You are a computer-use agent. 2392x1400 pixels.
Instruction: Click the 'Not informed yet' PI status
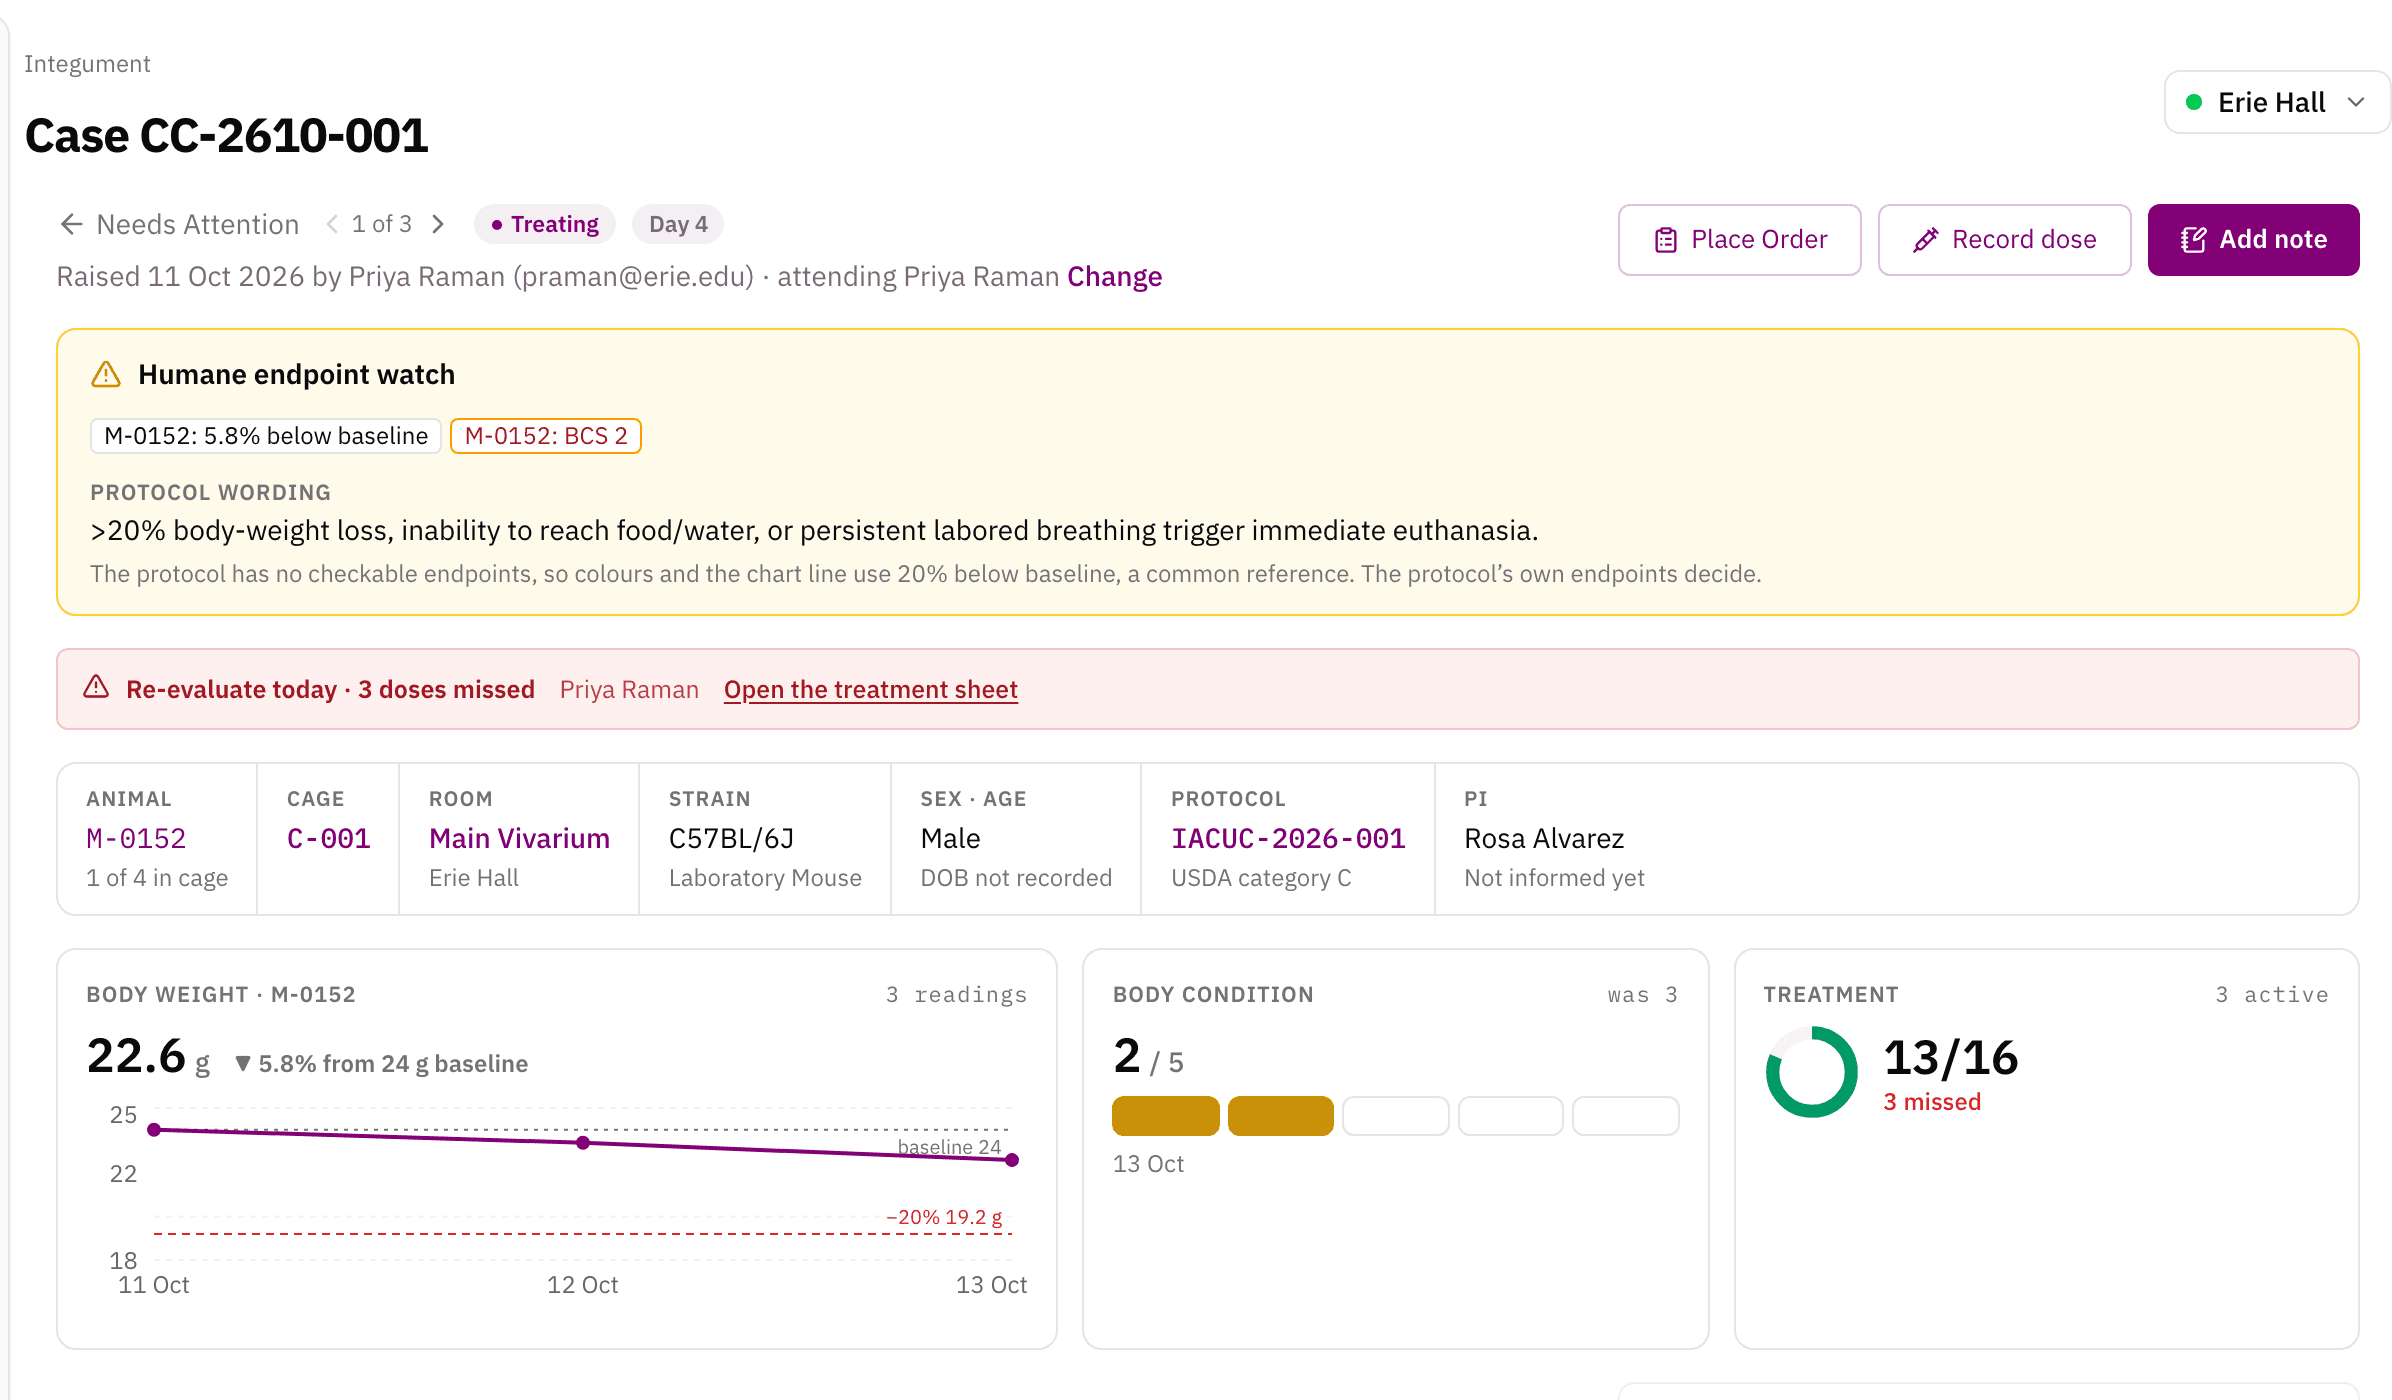coord(1554,878)
